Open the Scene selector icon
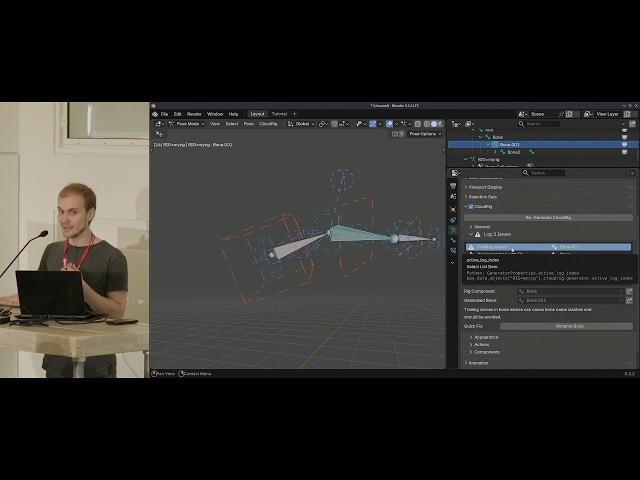Viewport: 640px width, 480px height. [523, 114]
